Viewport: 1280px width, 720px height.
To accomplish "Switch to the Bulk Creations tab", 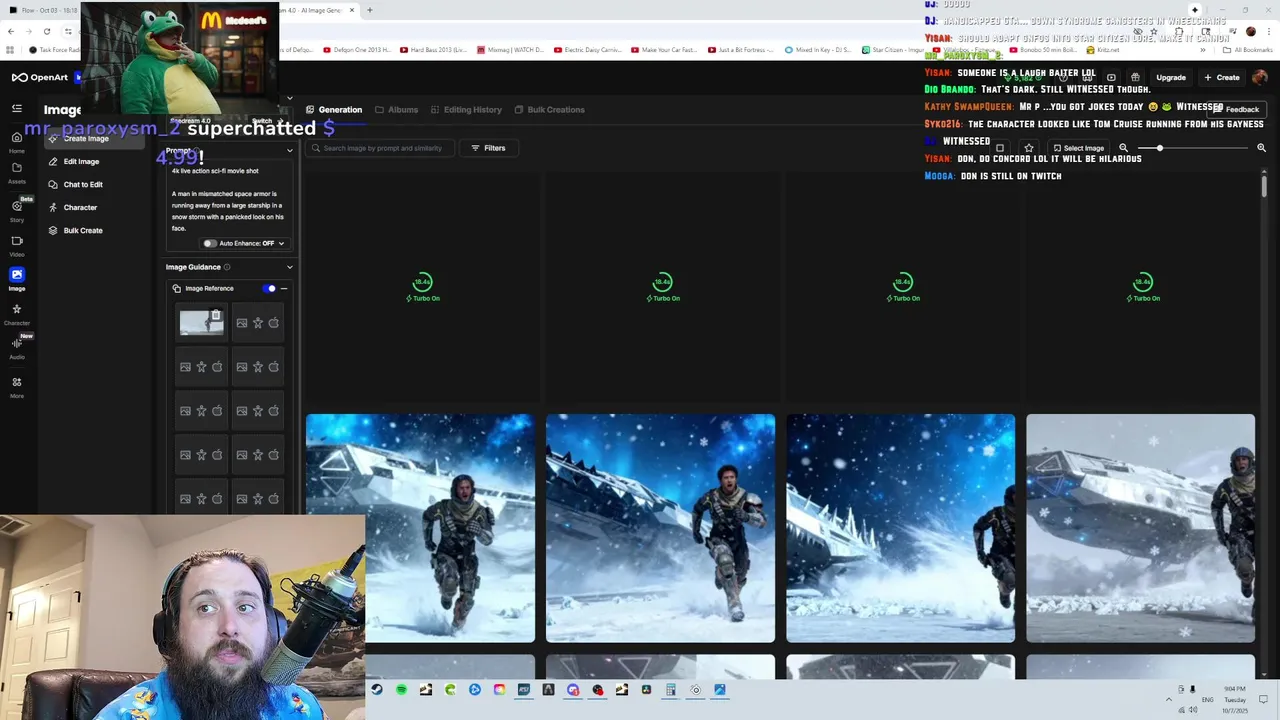I will pyautogui.click(x=549, y=110).
